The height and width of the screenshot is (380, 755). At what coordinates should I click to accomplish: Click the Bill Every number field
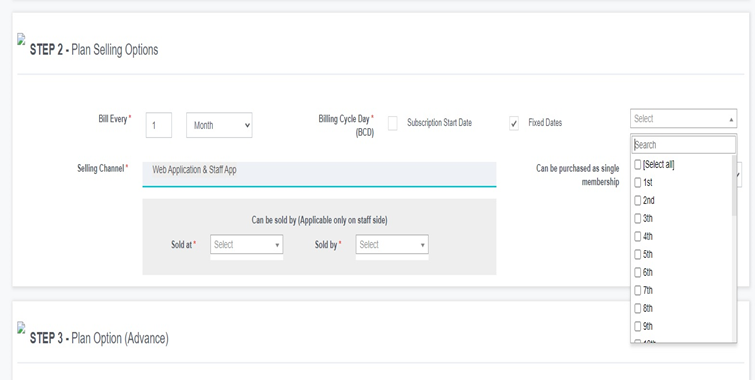(x=159, y=125)
